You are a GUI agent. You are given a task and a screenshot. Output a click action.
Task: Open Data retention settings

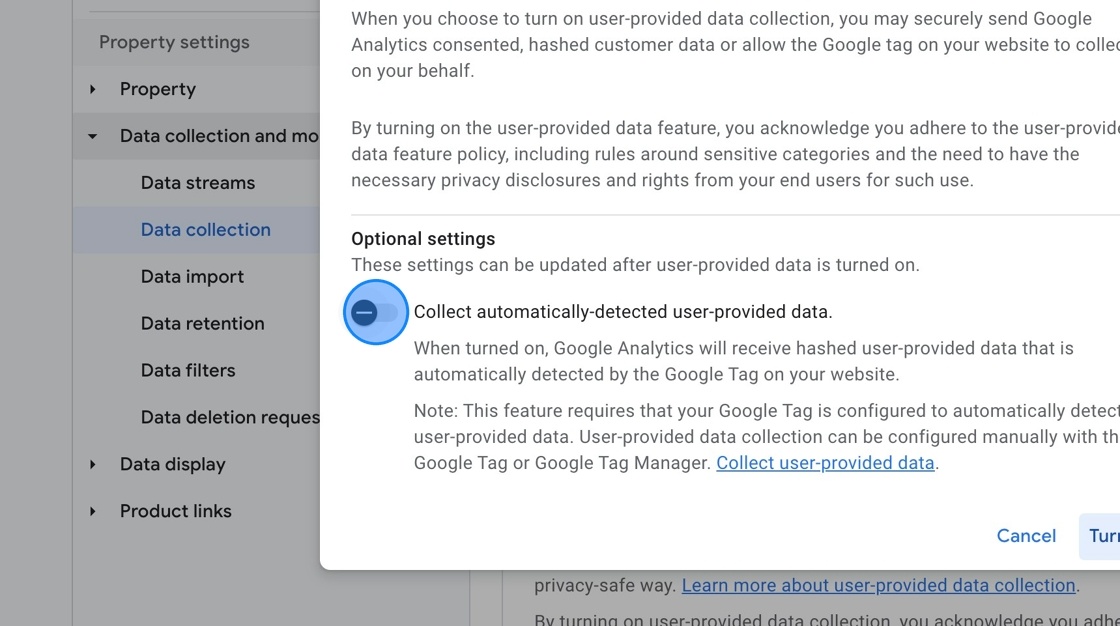pyautogui.click(x=202, y=323)
